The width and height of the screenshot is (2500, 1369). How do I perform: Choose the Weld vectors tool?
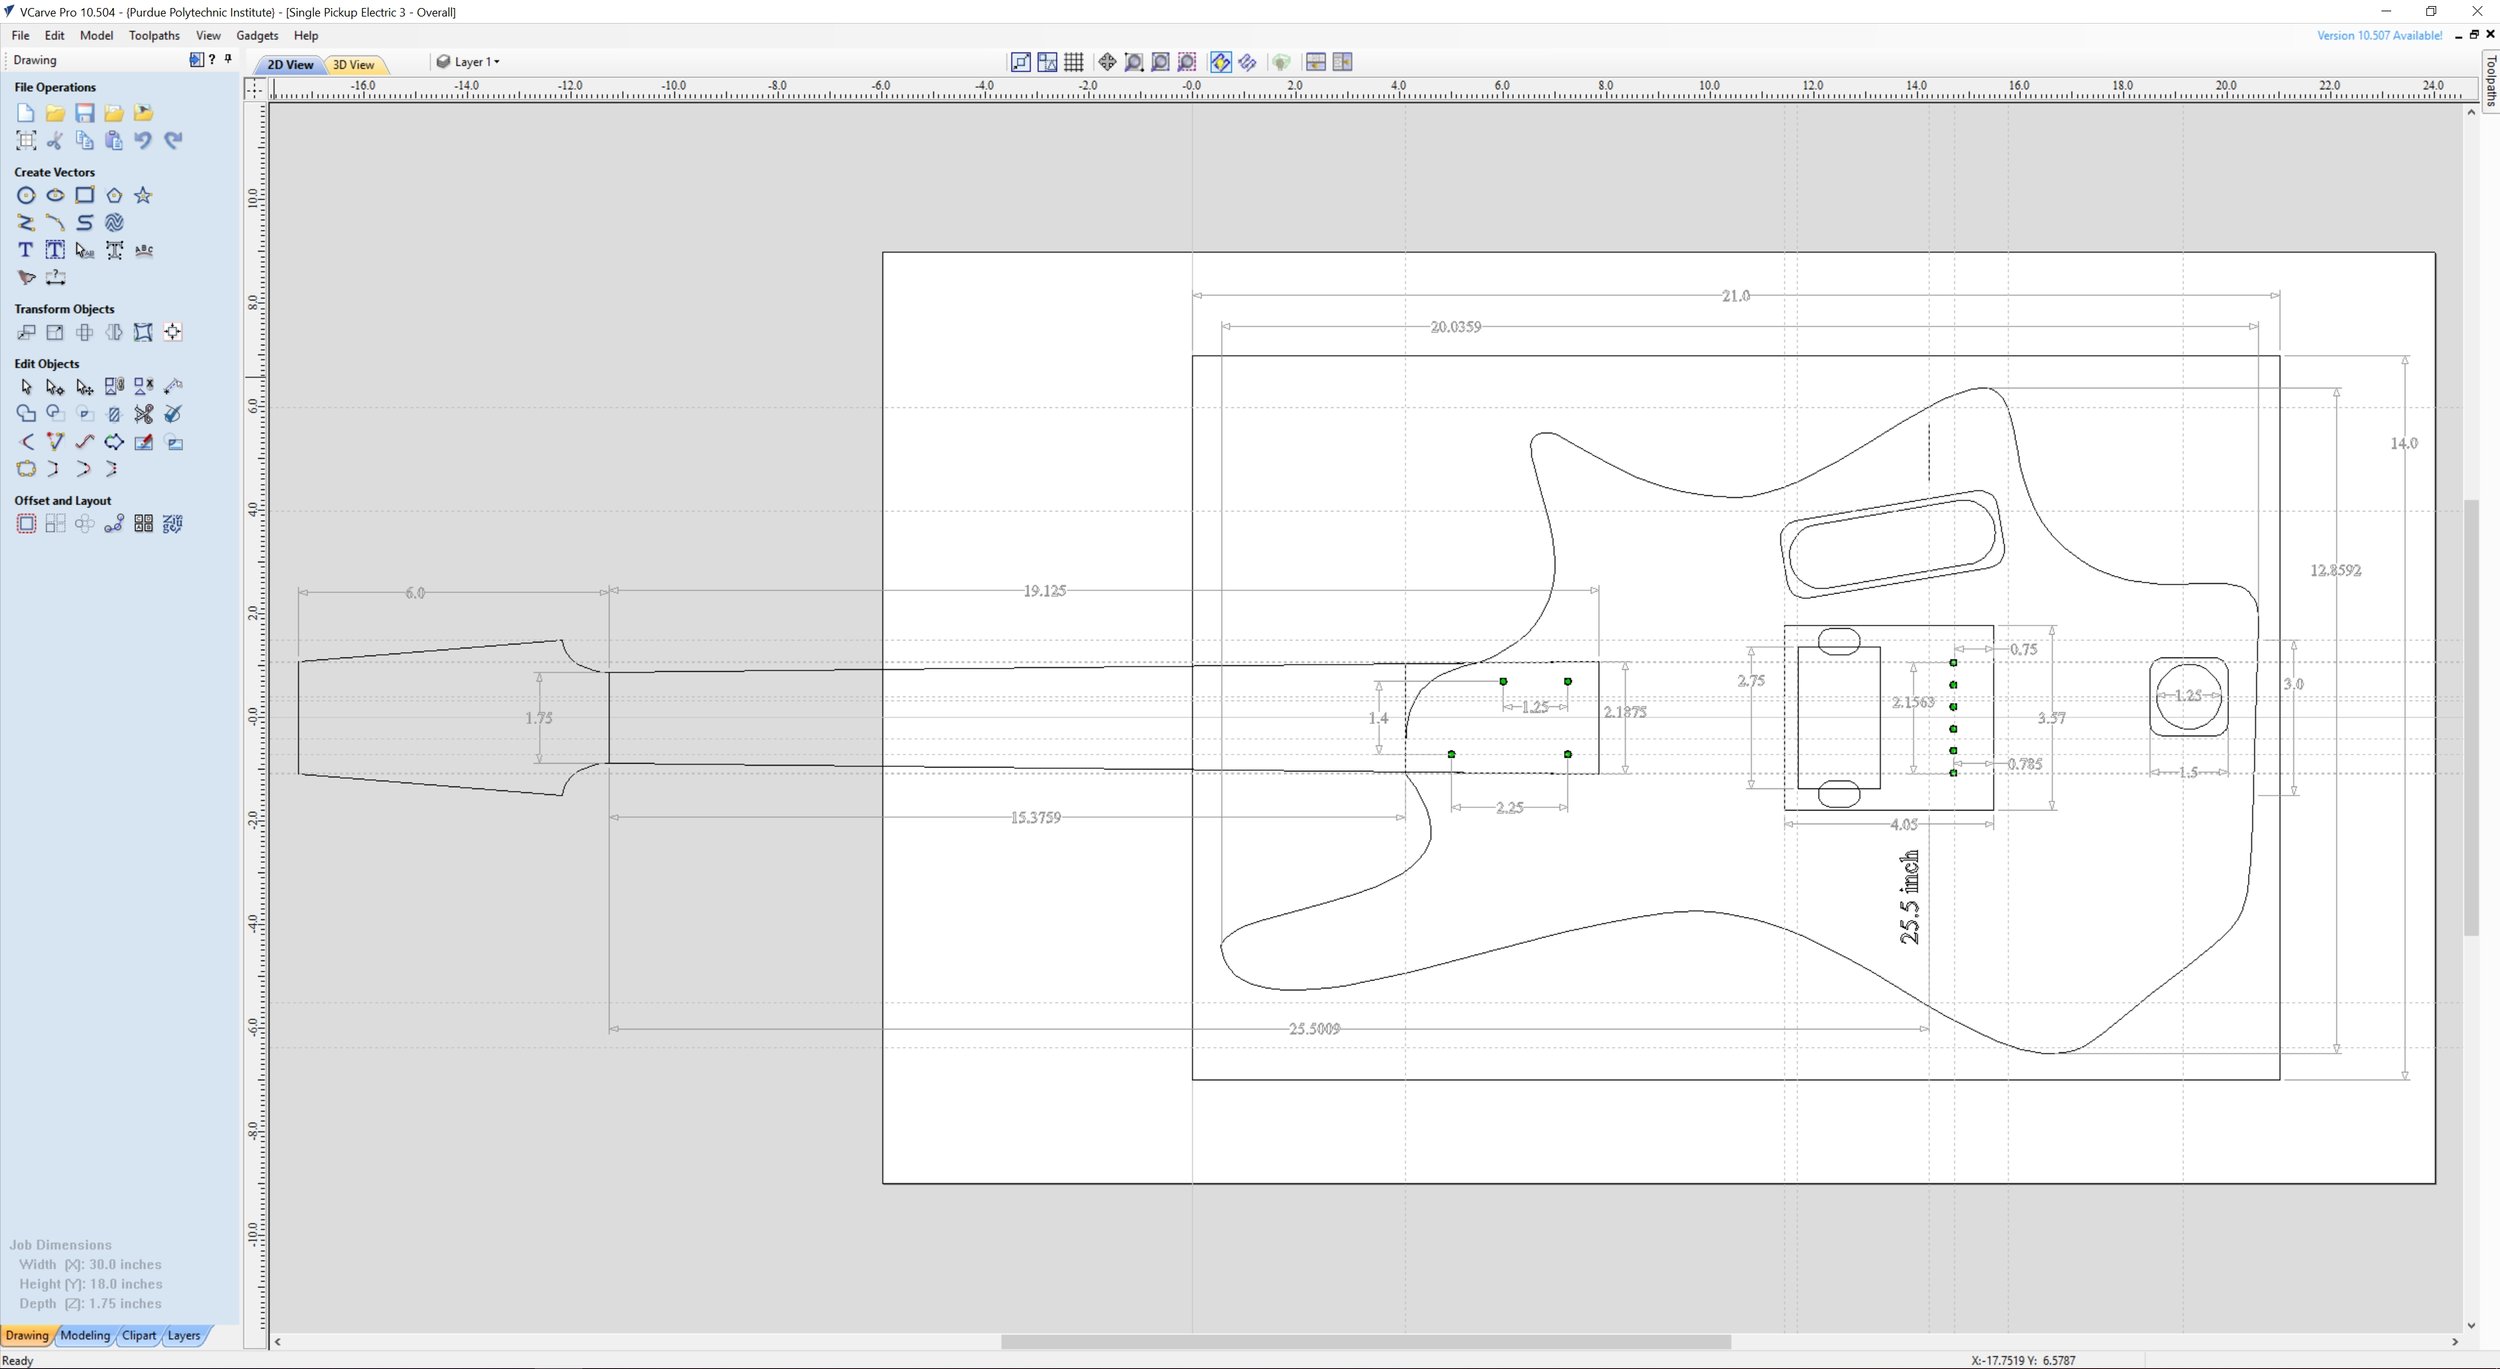pyautogui.click(x=26, y=414)
